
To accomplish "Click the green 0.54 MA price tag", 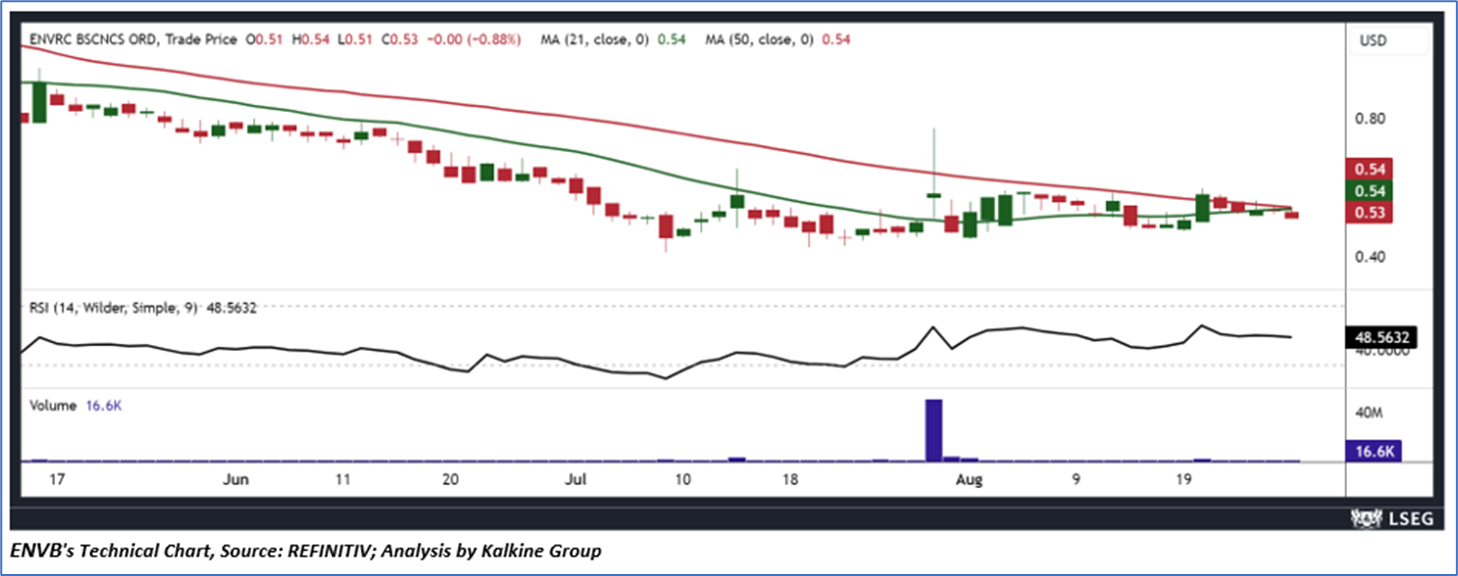I will click(x=1369, y=191).
